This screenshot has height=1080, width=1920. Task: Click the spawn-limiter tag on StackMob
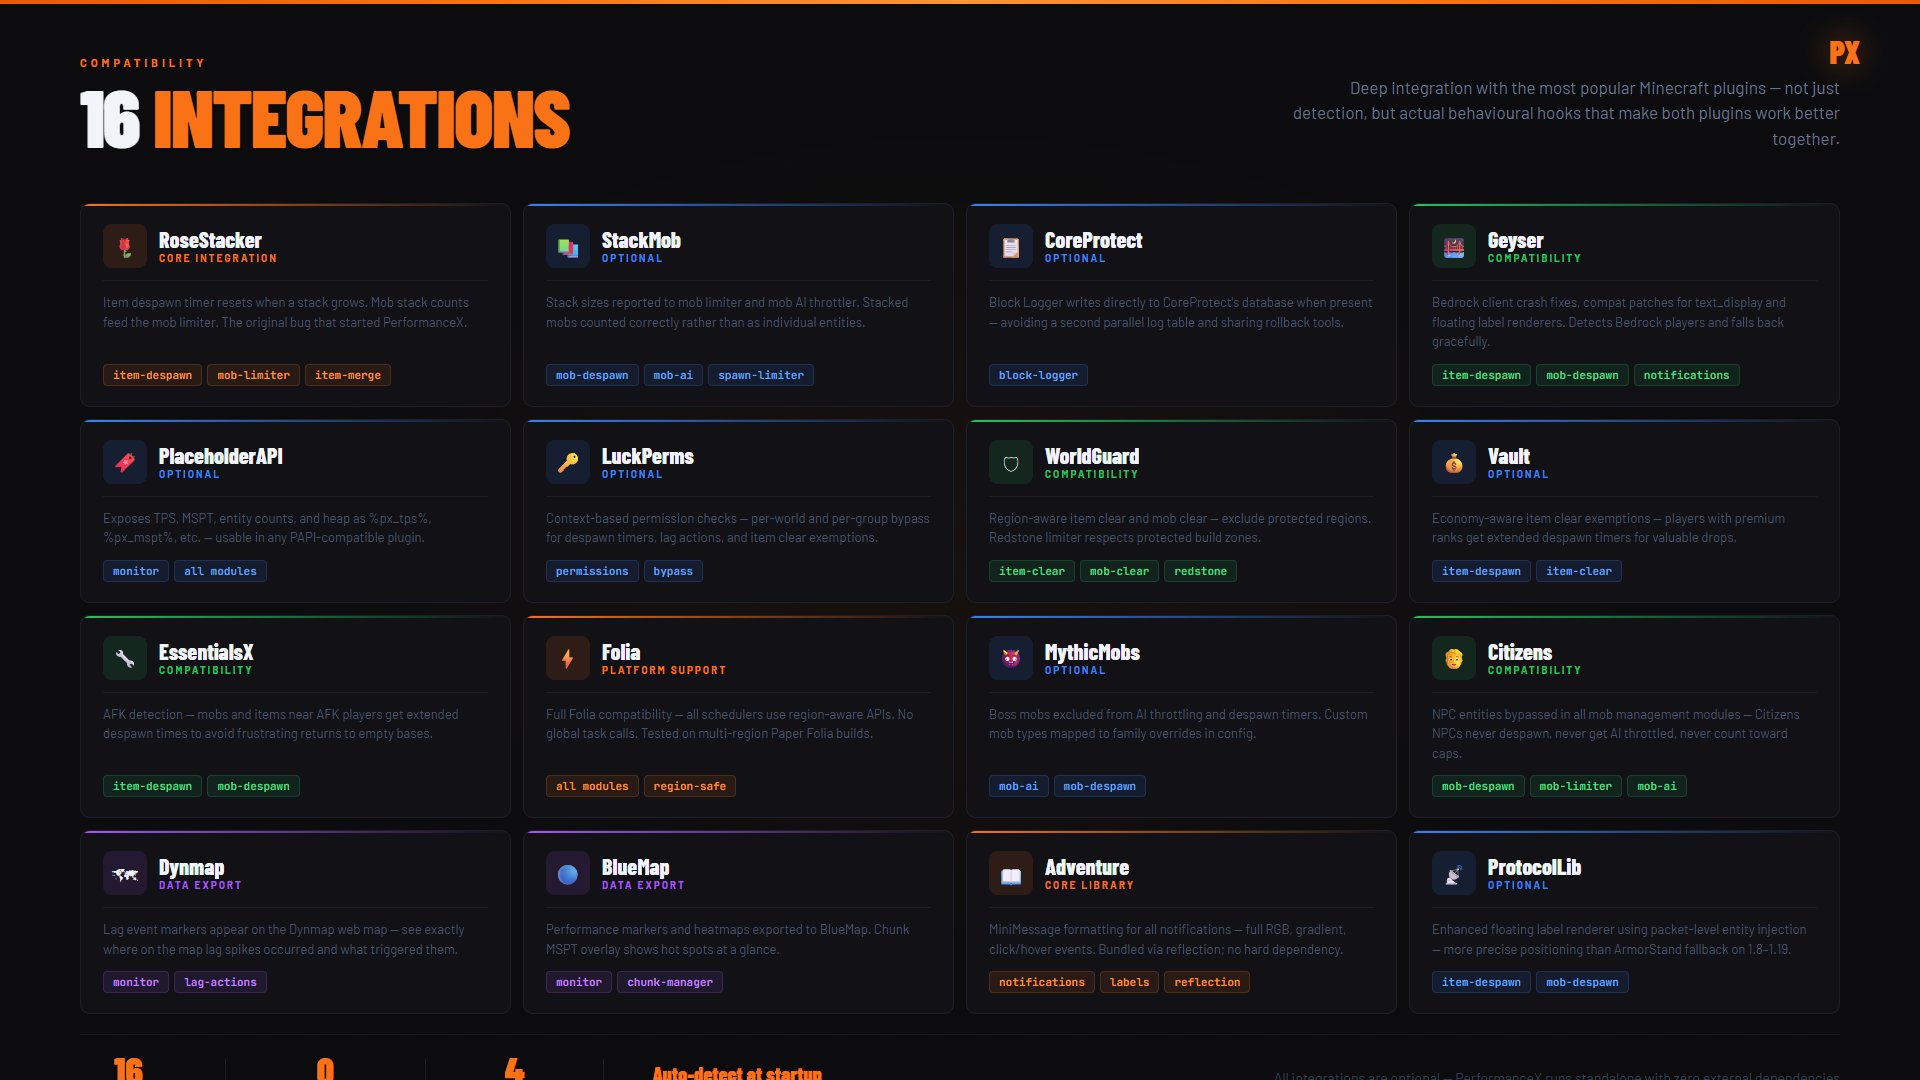pos(761,375)
